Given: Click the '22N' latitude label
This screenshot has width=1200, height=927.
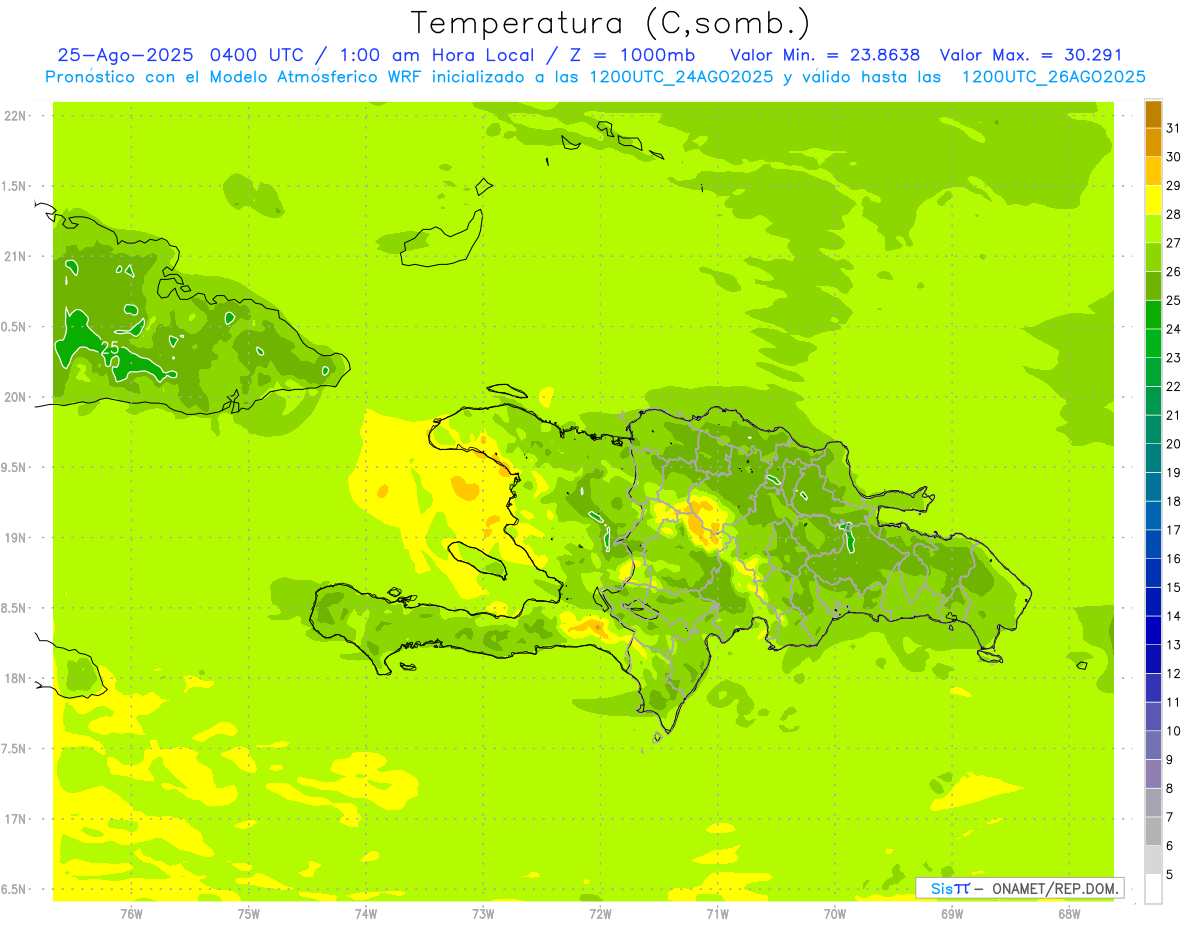Looking at the screenshot, I should (x=15, y=116).
